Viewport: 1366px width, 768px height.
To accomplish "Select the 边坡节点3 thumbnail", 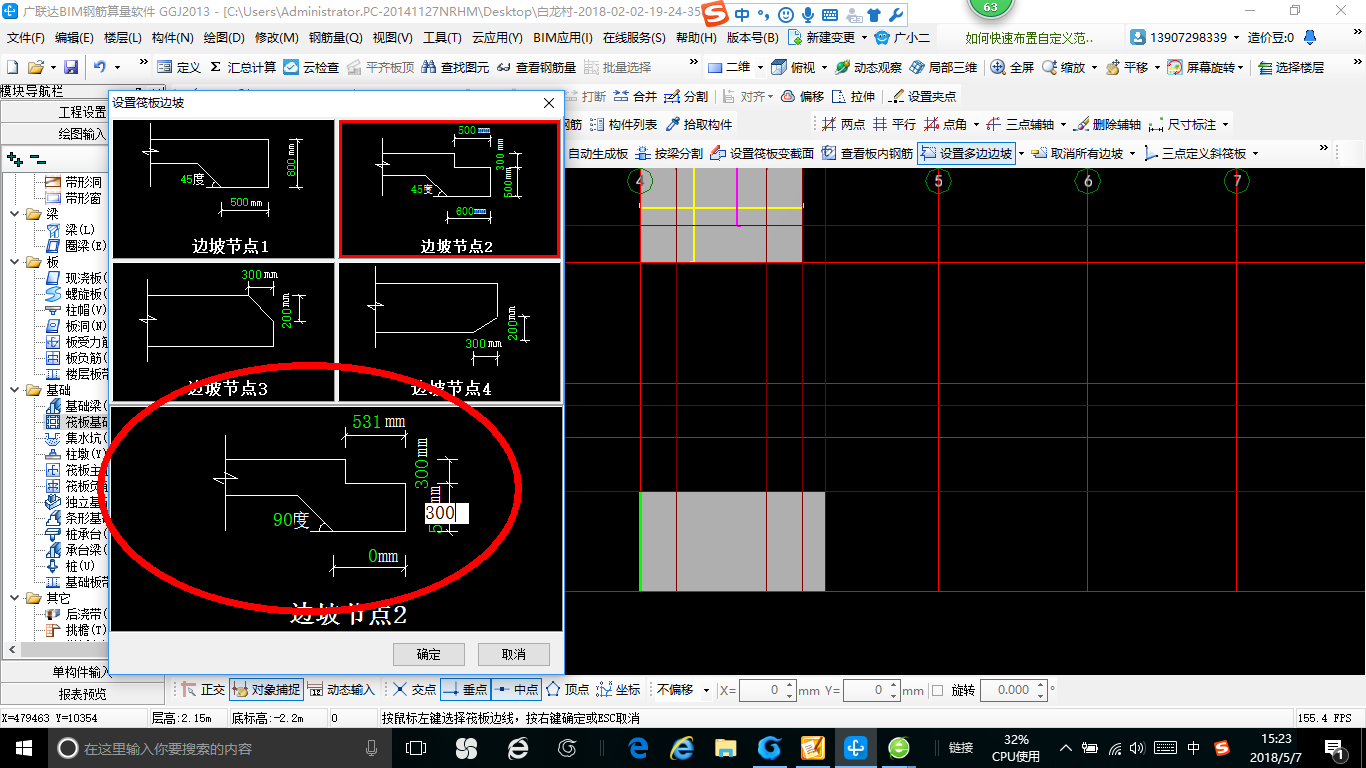I will pyautogui.click(x=223, y=331).
